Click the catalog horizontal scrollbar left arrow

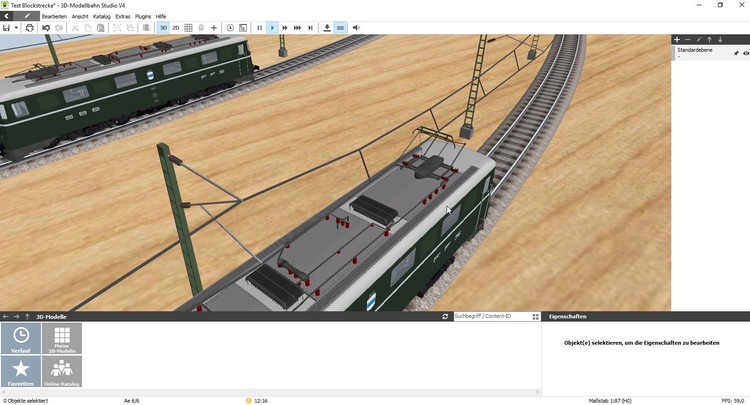[x=4, y=392]
